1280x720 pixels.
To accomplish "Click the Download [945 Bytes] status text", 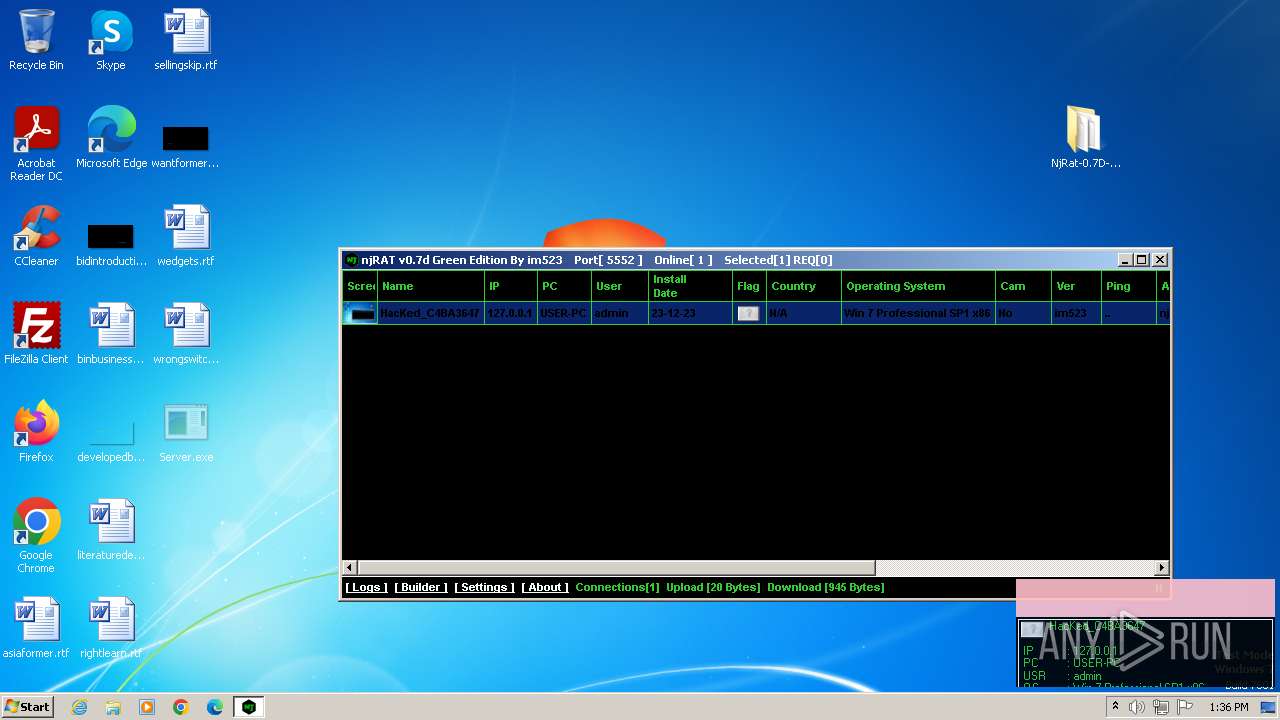I will (x=826, y=587).
